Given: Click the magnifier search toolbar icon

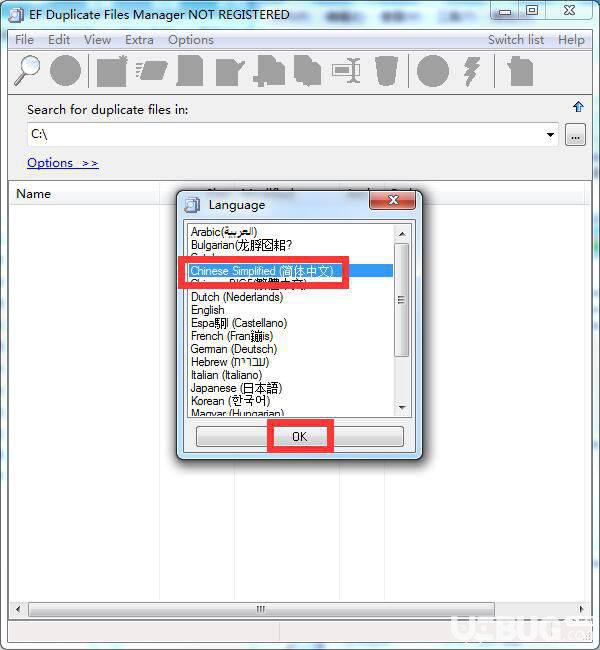Looking at the screenshot, I should (27, 70).
